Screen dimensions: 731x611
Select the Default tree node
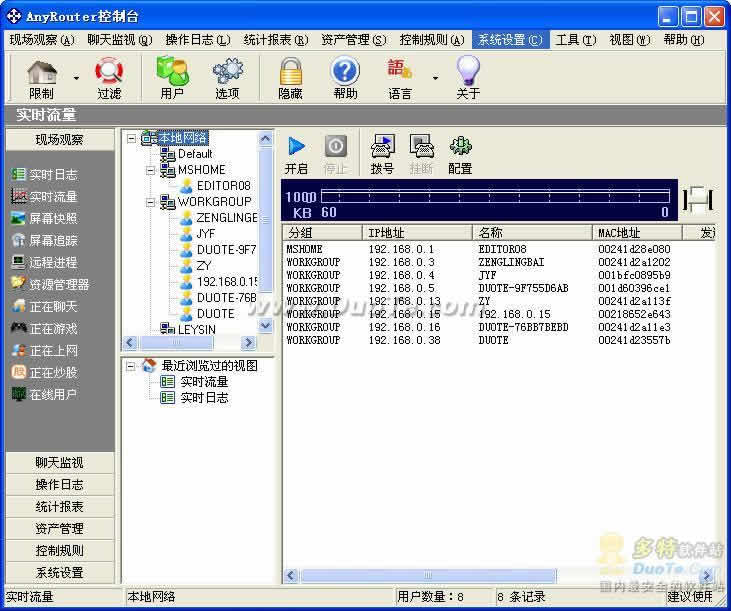point(195,154)
